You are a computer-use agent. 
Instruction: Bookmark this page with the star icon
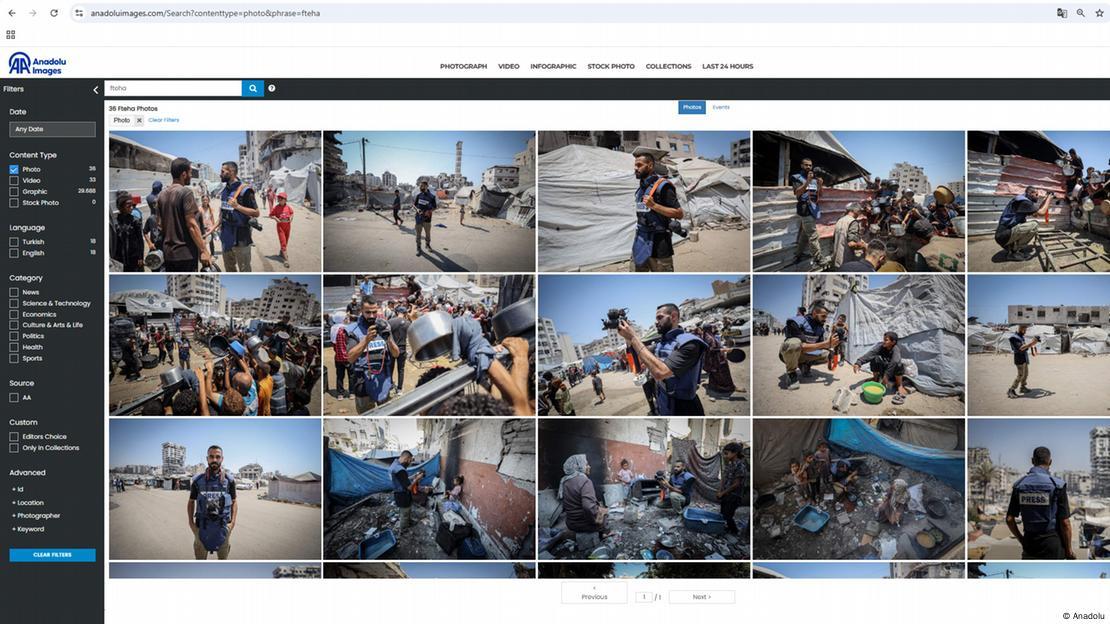click(1099, 13)
